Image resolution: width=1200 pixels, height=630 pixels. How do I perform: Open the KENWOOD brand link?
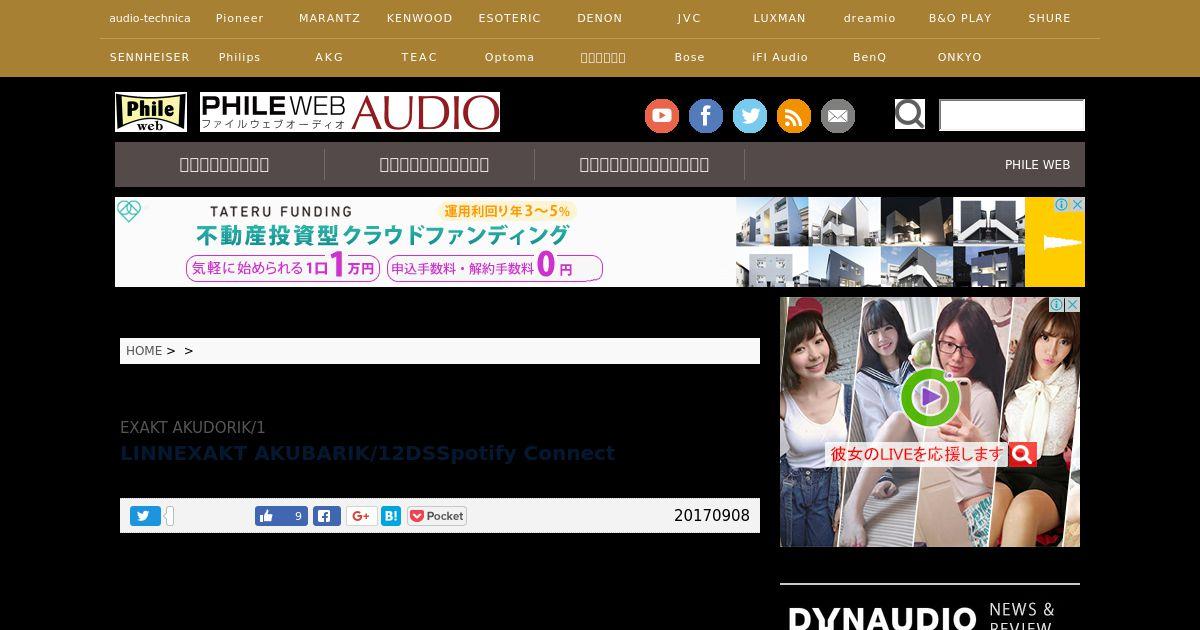tap(420, 18)
